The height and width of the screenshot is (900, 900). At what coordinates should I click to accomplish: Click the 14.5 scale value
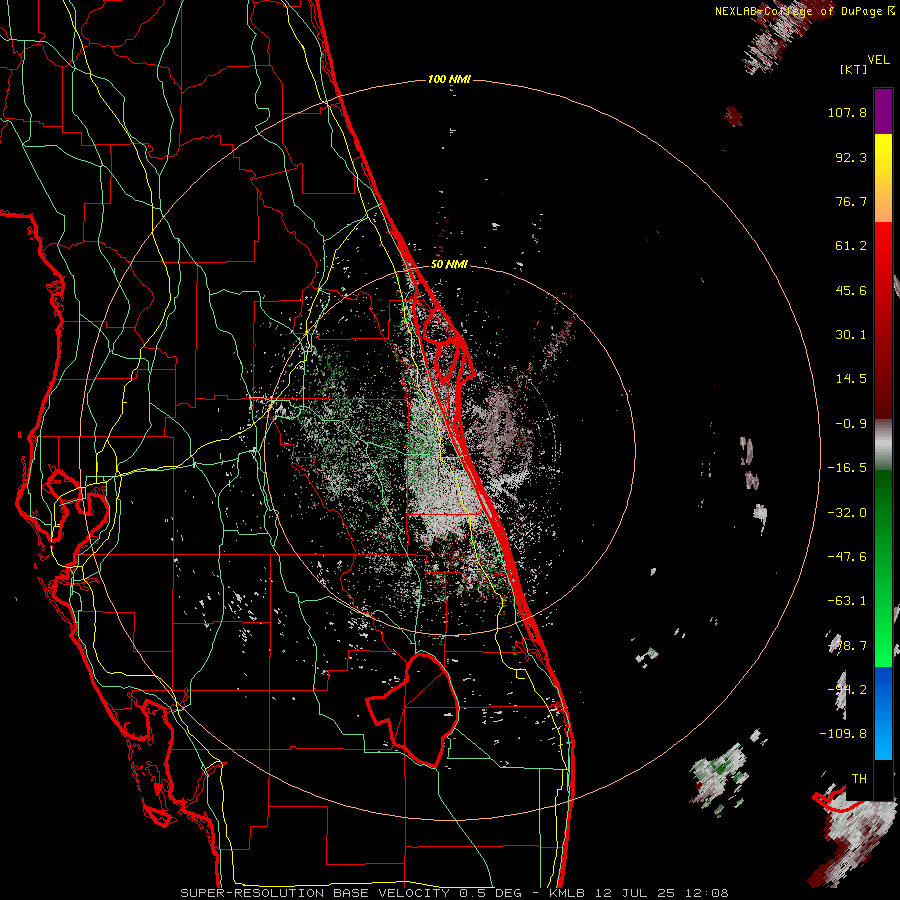pos(851,379)
